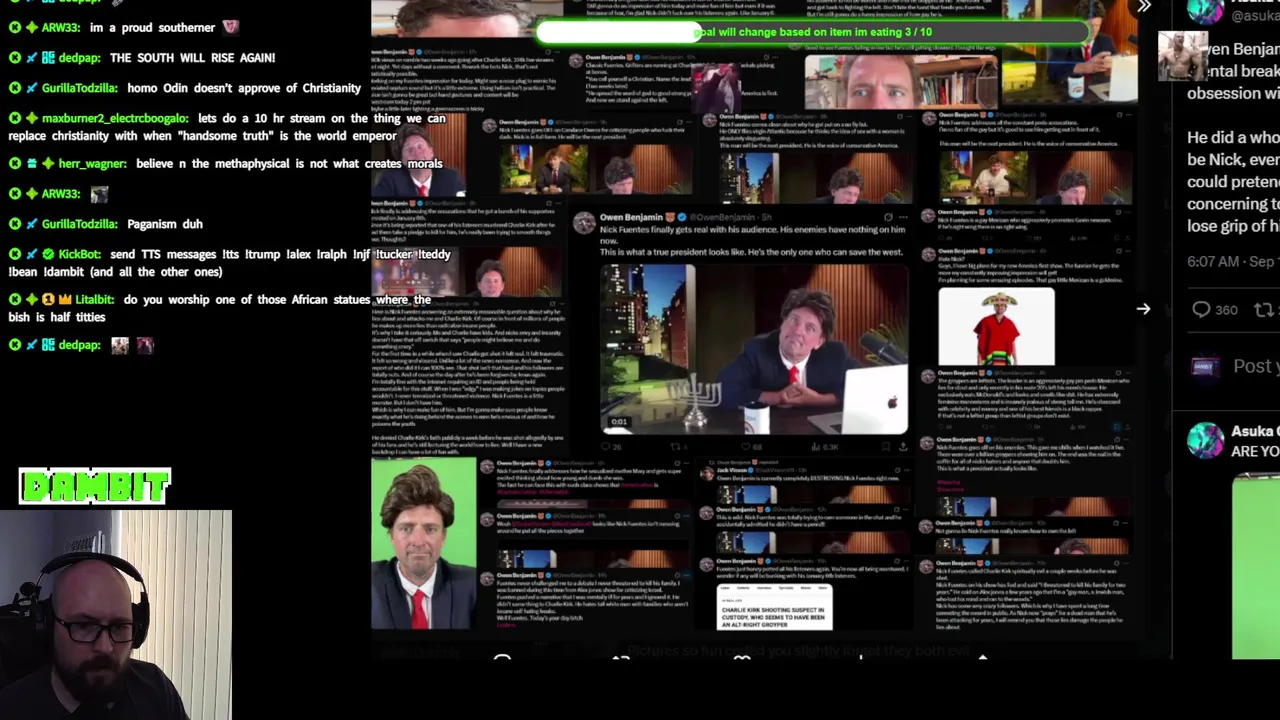Click the right arrow beside the collage
Image resolution: width=1280 pixels, height=720 pixels.
[1143, 309]
